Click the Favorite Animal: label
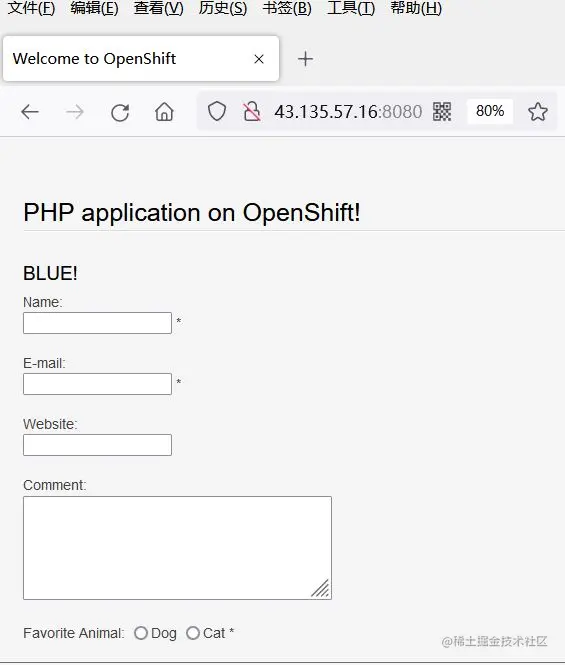The width and height of the screenshot is (565, 665). pyautogui.click(x=74, y=633)
